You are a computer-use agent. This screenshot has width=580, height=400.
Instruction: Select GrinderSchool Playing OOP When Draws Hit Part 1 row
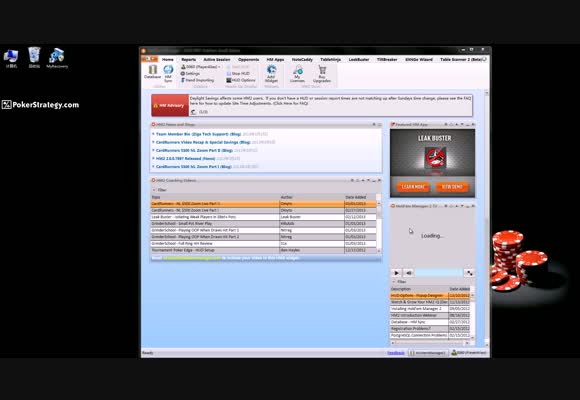263,230
